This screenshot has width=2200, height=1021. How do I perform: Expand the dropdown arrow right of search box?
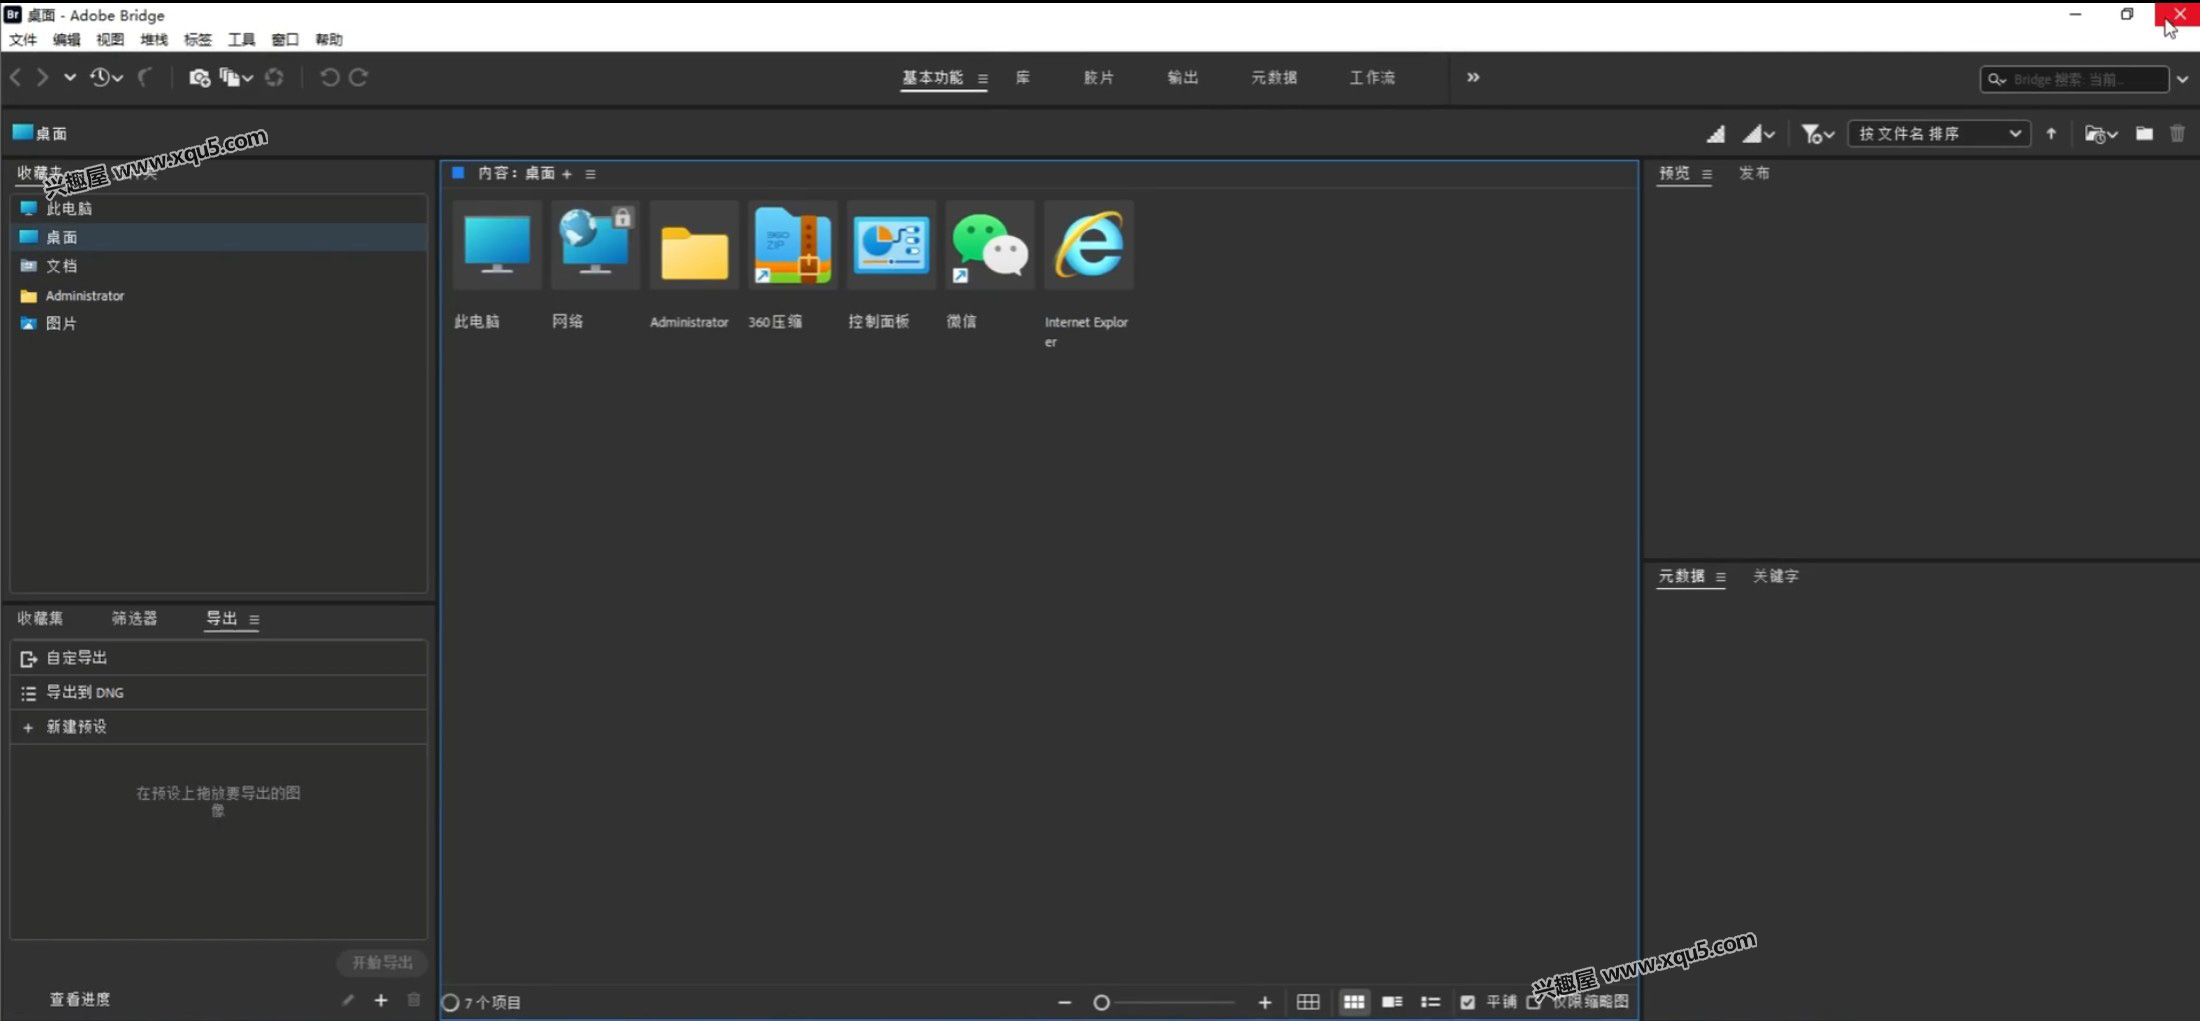pos(2182,79)
